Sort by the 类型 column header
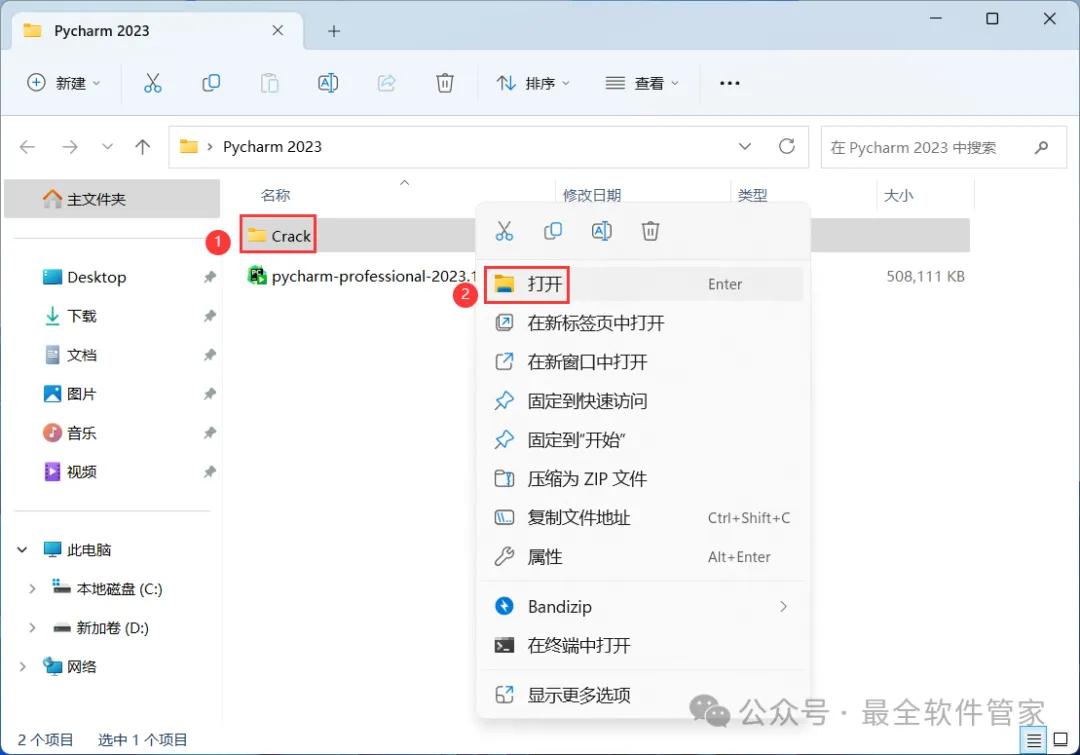1080x755 pixels. tap(752, 196)
